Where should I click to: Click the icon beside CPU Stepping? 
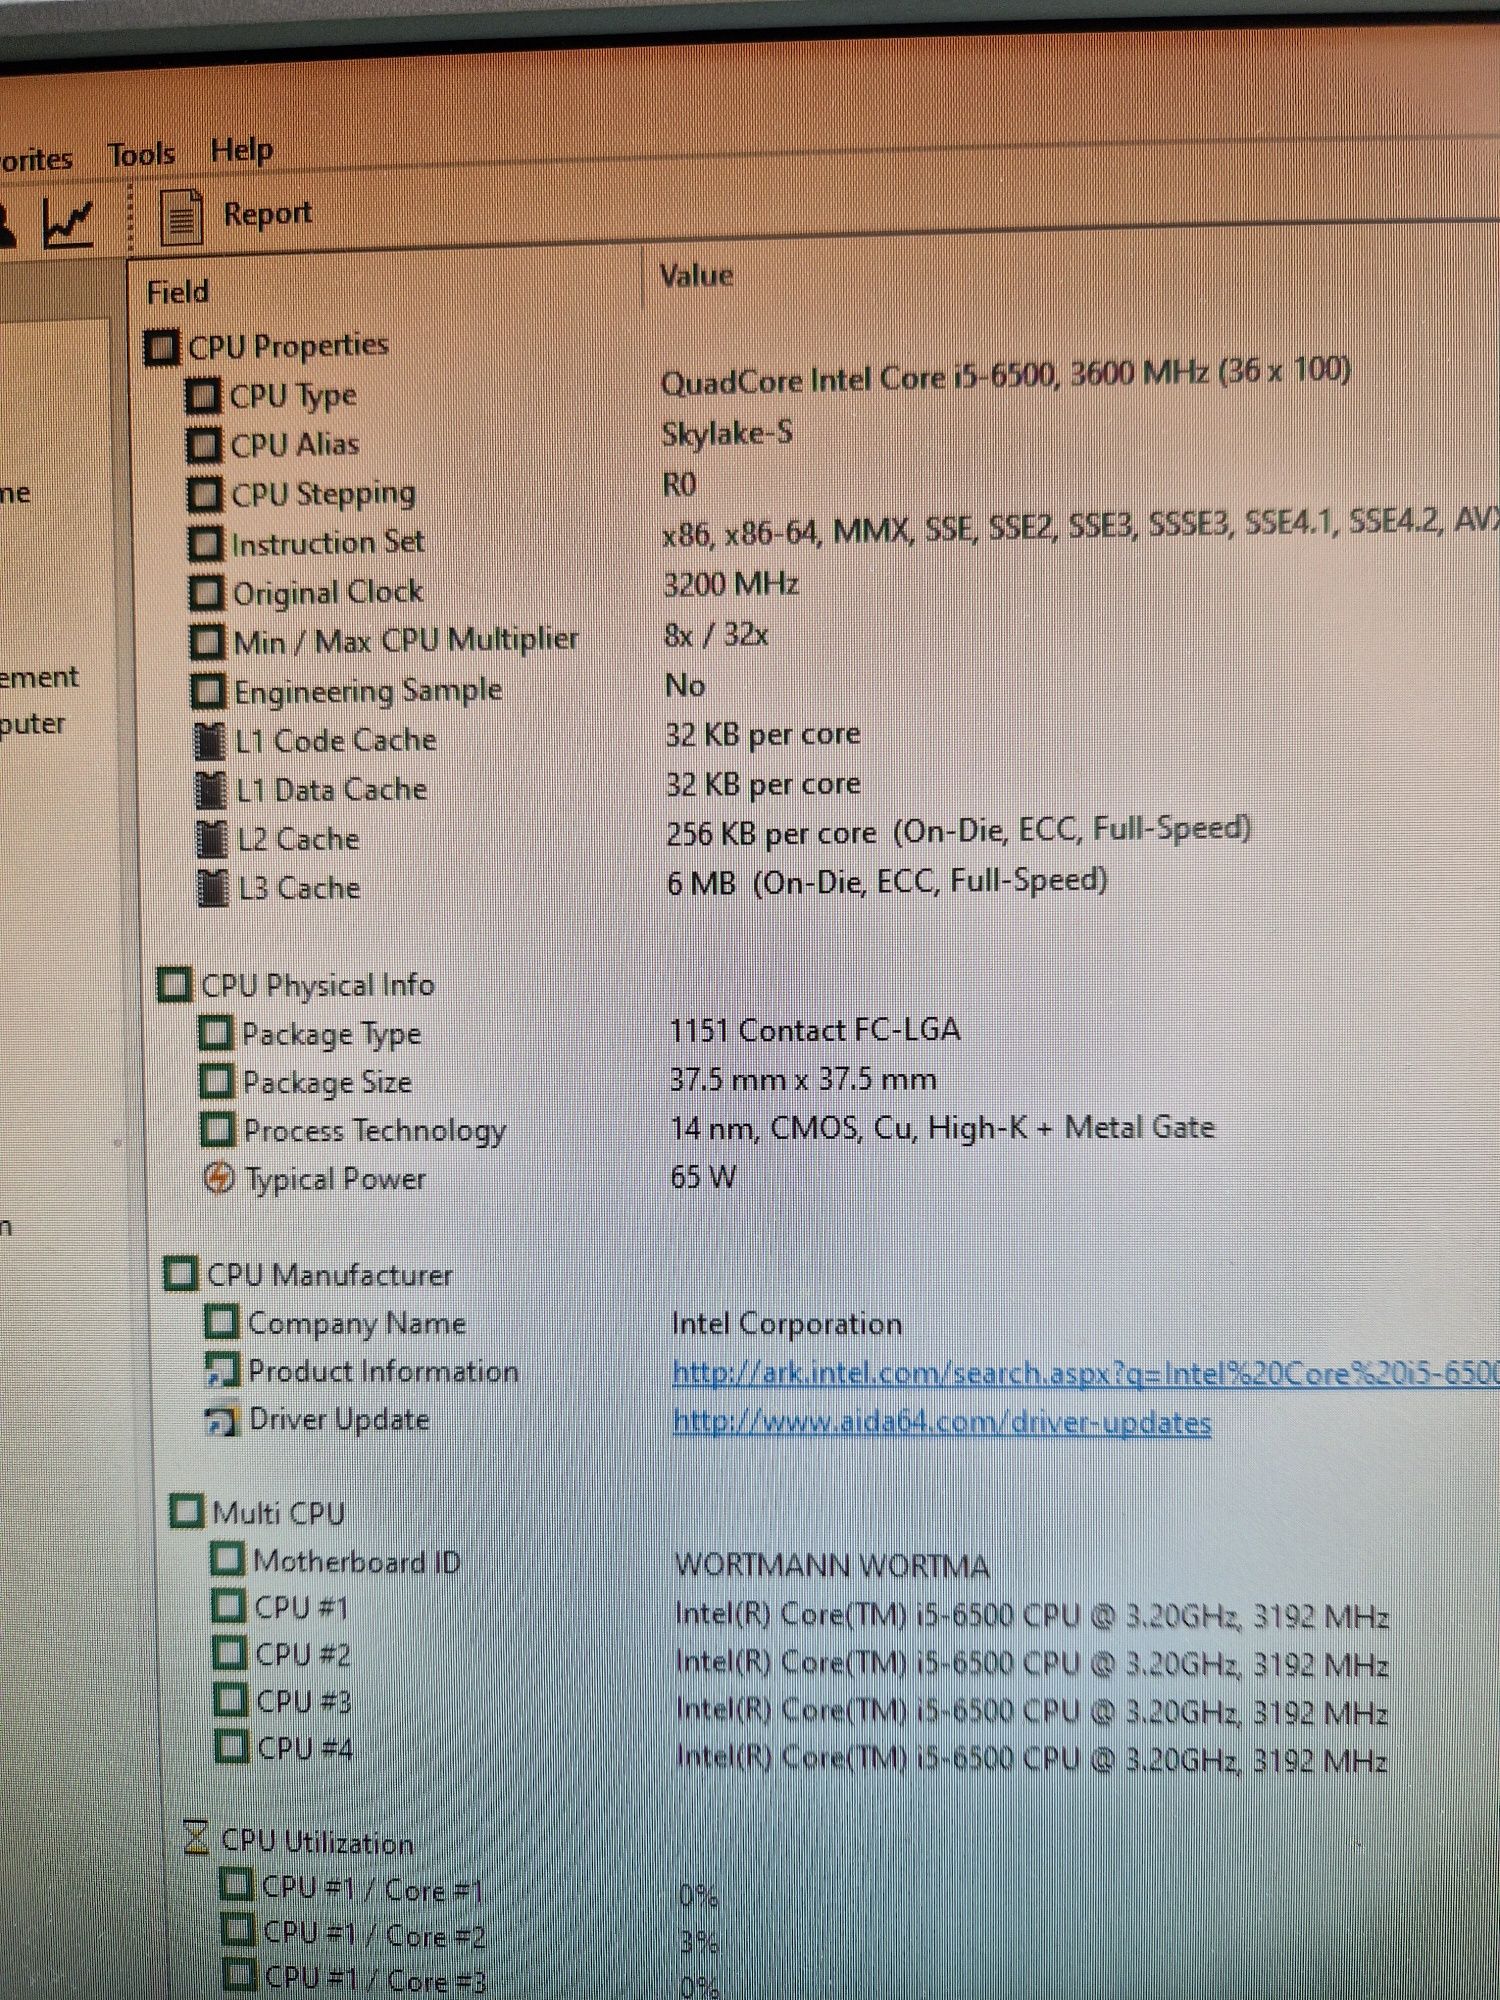click(204, 494)
